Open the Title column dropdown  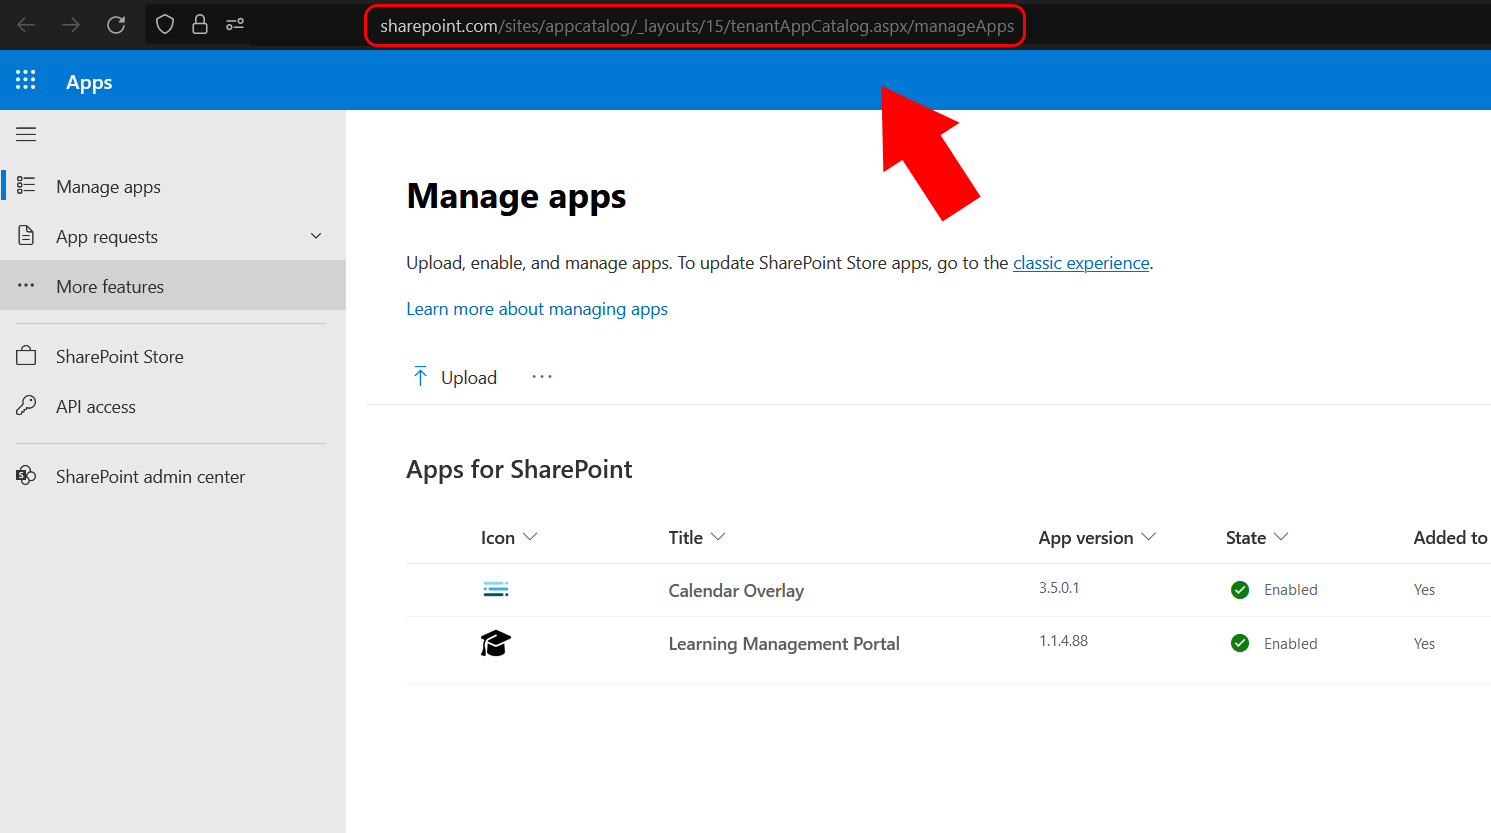click(718, 537)
